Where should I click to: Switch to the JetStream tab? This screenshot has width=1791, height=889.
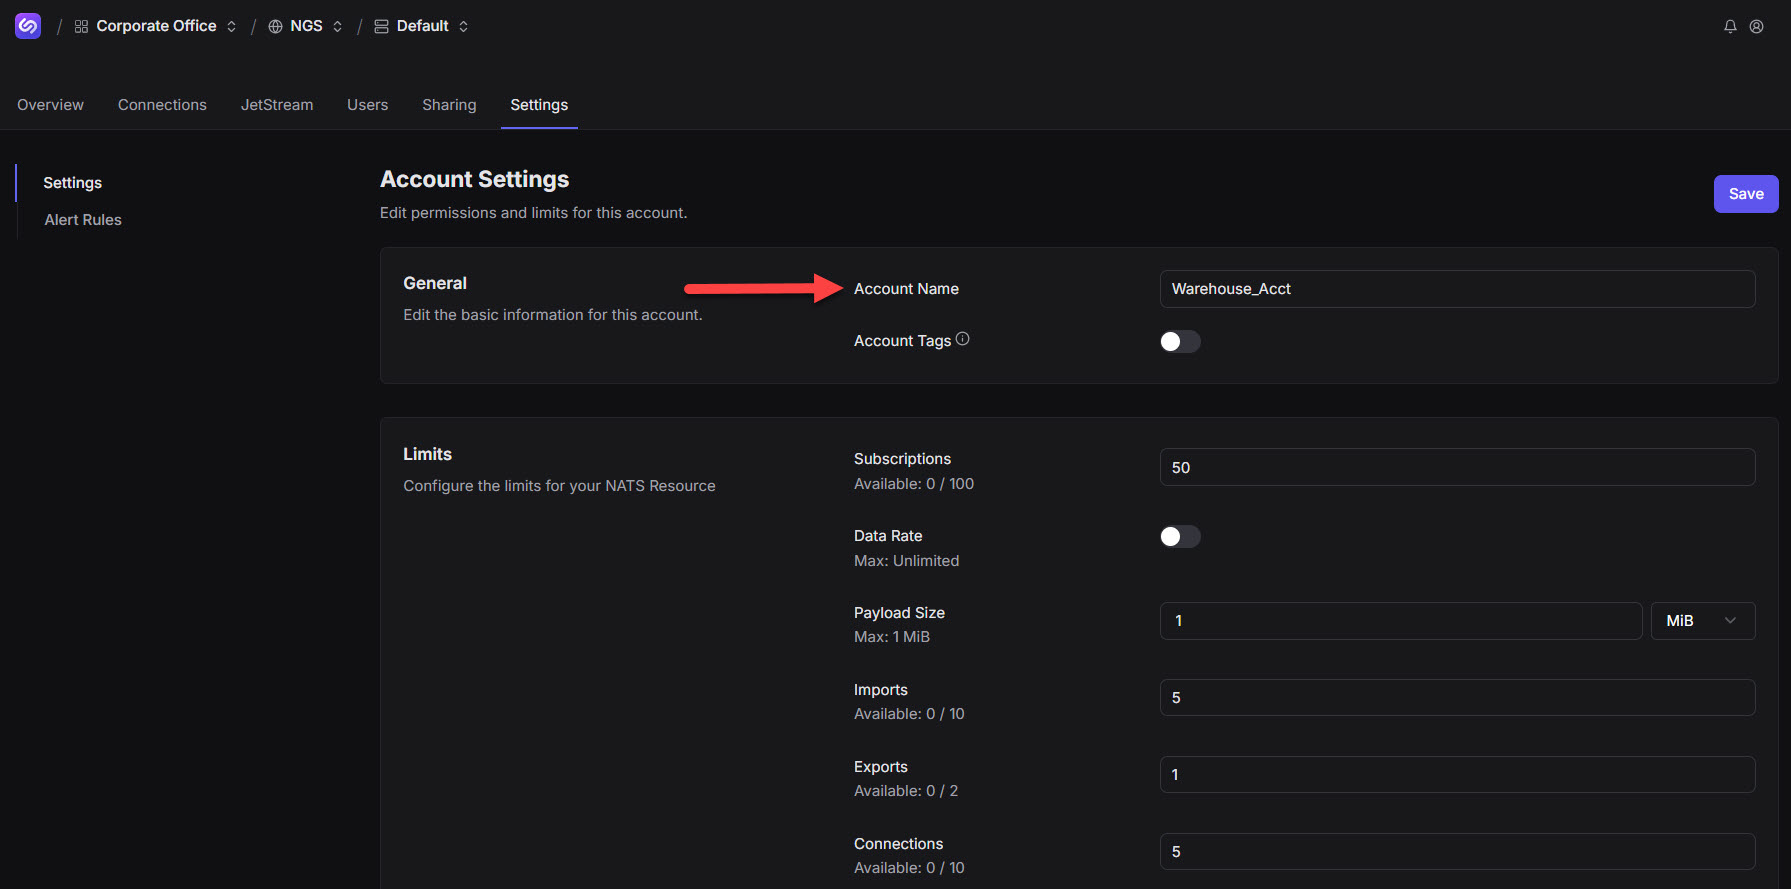pyautogui.click(x=277, y=105)
